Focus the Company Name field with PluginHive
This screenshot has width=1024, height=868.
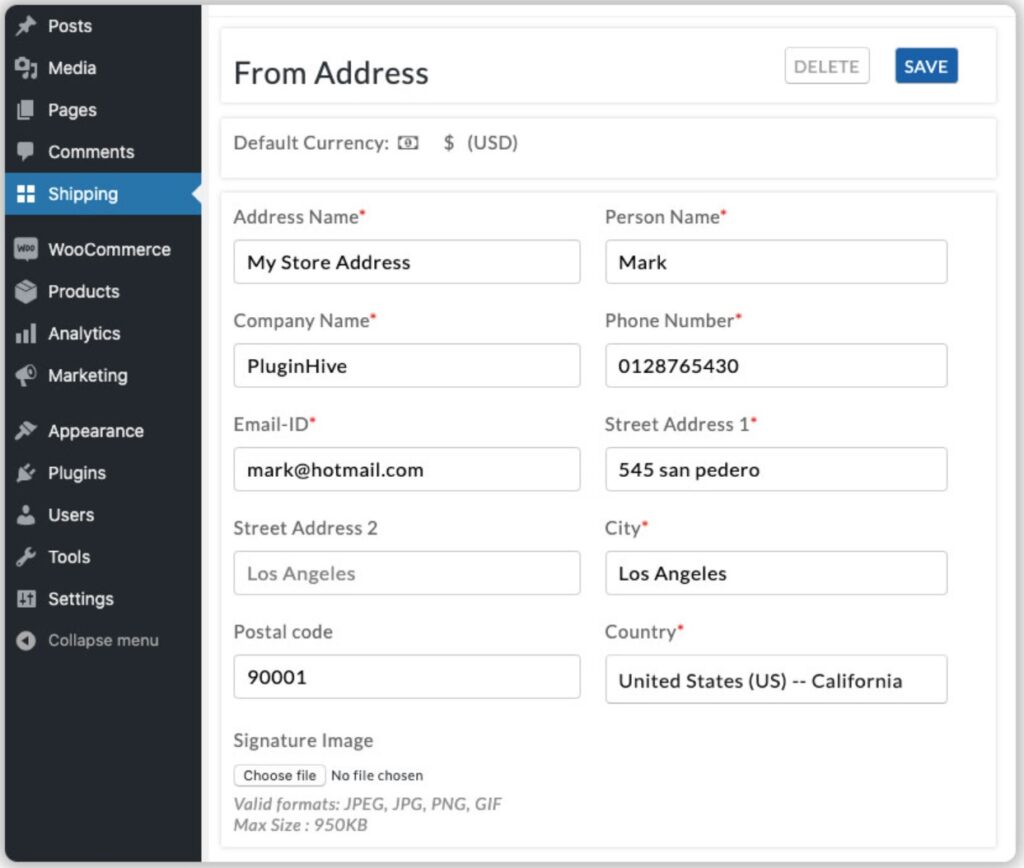(407, 366)
